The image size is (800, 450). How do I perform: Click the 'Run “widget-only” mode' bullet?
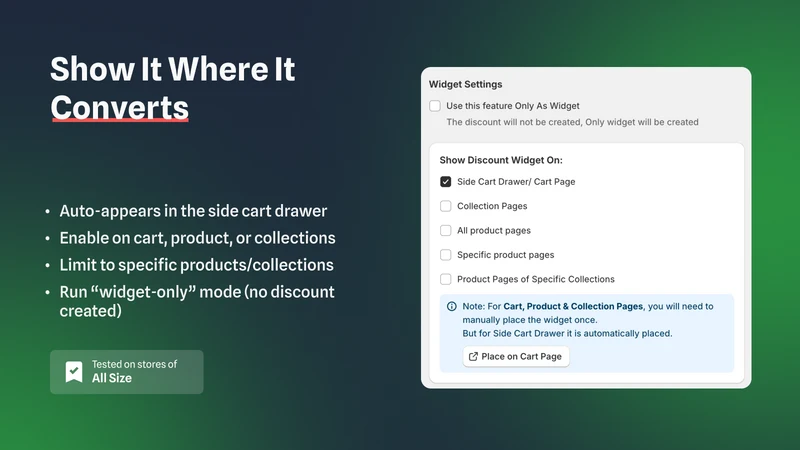coord(197,301)
